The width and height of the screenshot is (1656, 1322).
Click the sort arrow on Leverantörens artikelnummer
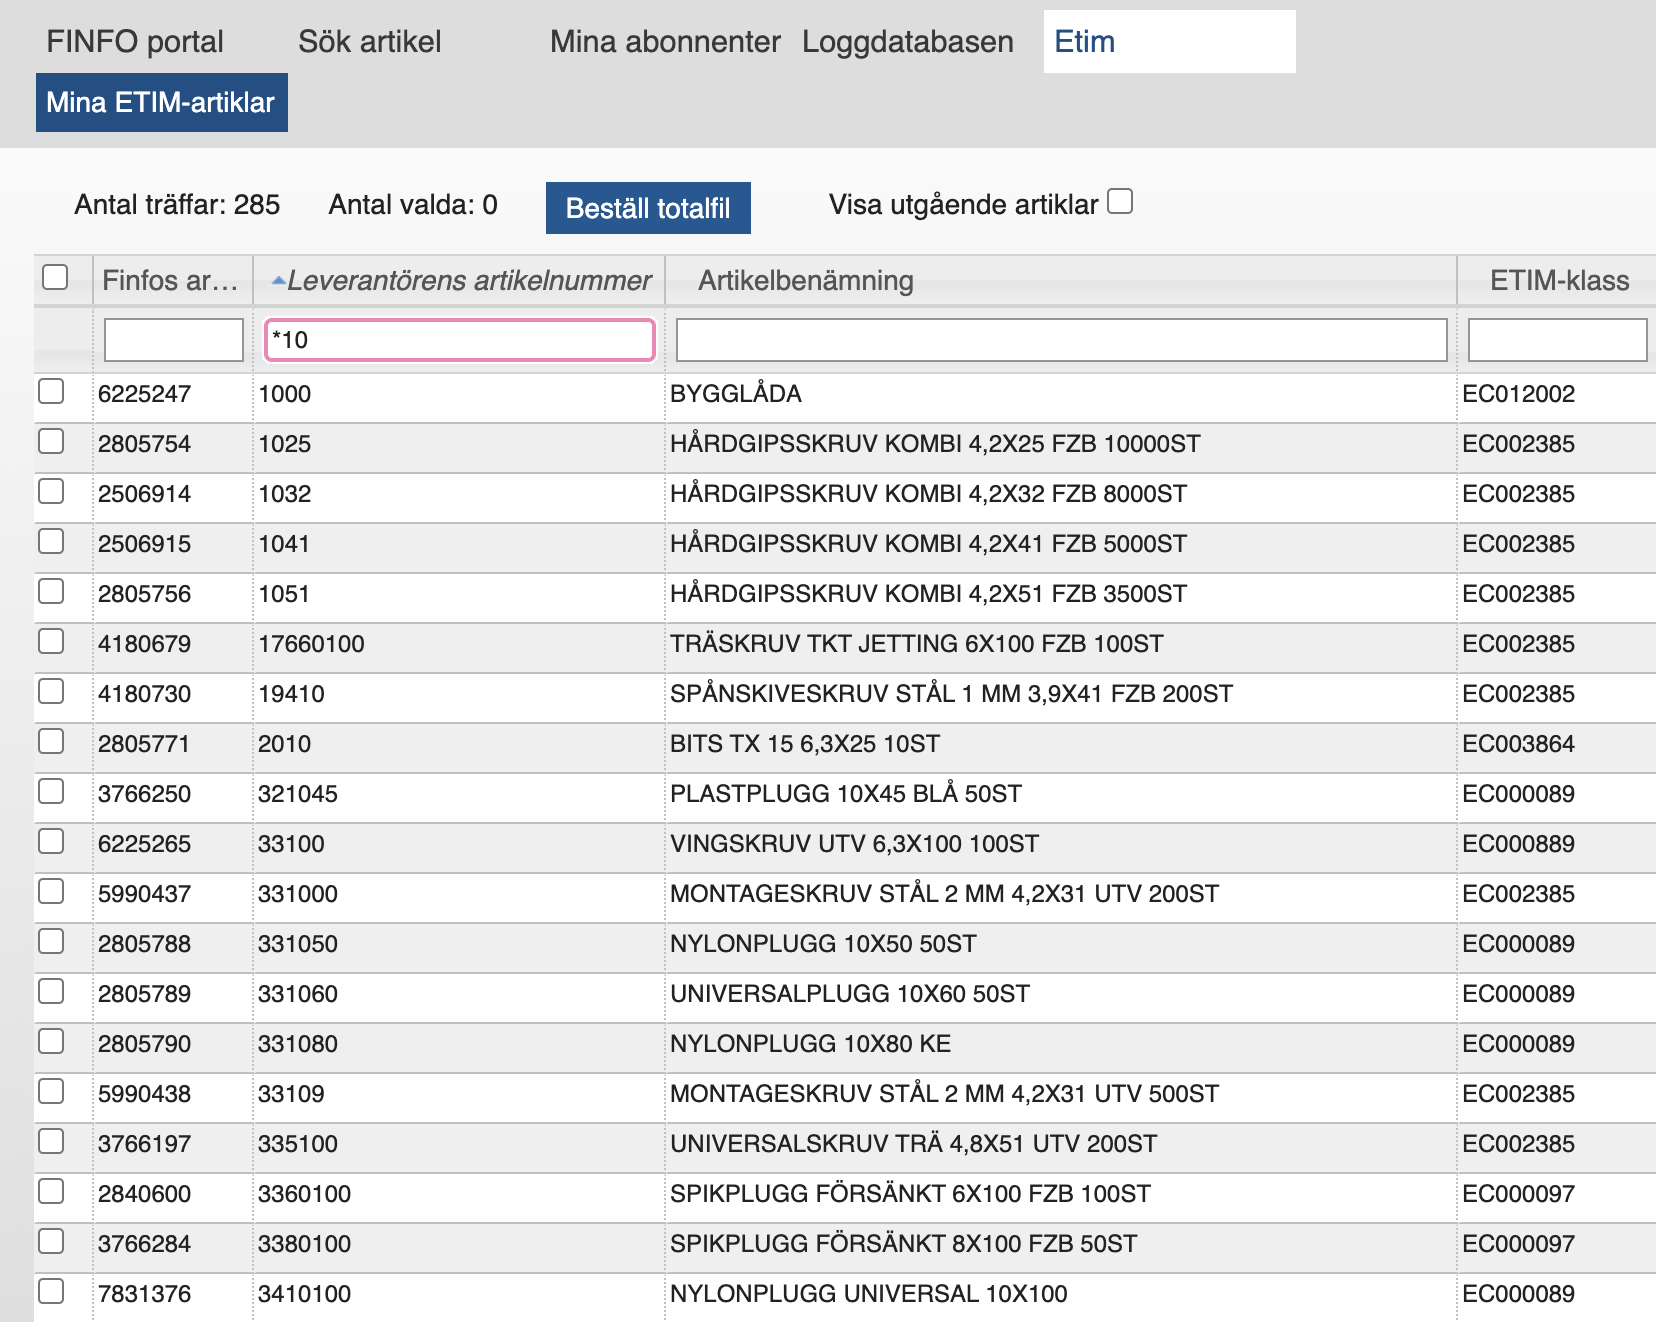[279, 282]
